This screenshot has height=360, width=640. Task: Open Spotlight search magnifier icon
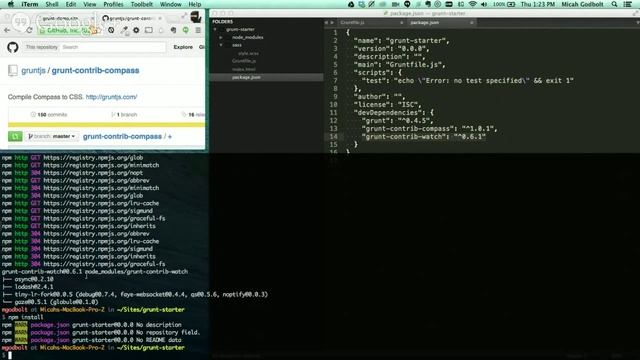point(614,4)
